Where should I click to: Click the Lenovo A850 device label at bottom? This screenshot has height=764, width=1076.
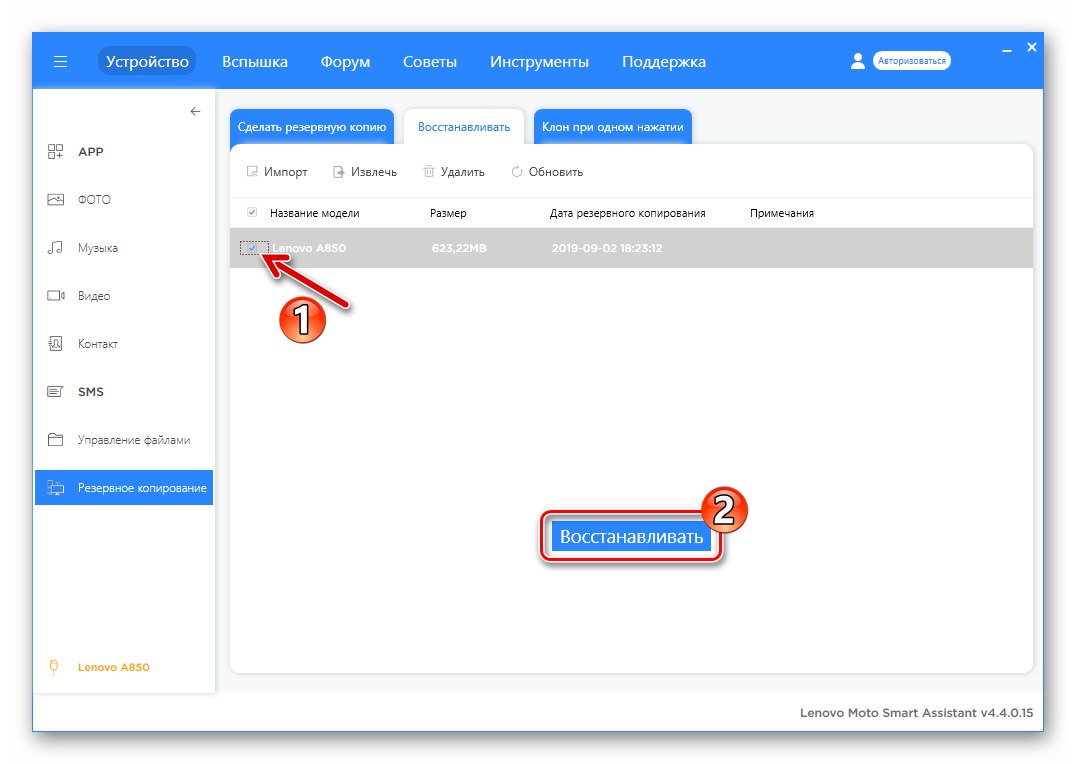113,667
